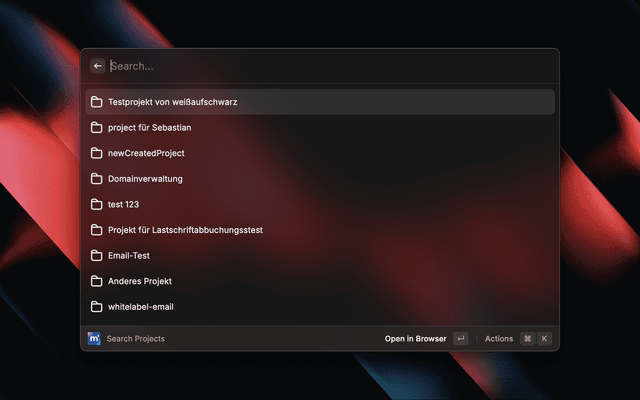Image resolution: width=640 pixels, height=400 pixels.
Task: Click the Search Projects label
Action: coord(136,339)
